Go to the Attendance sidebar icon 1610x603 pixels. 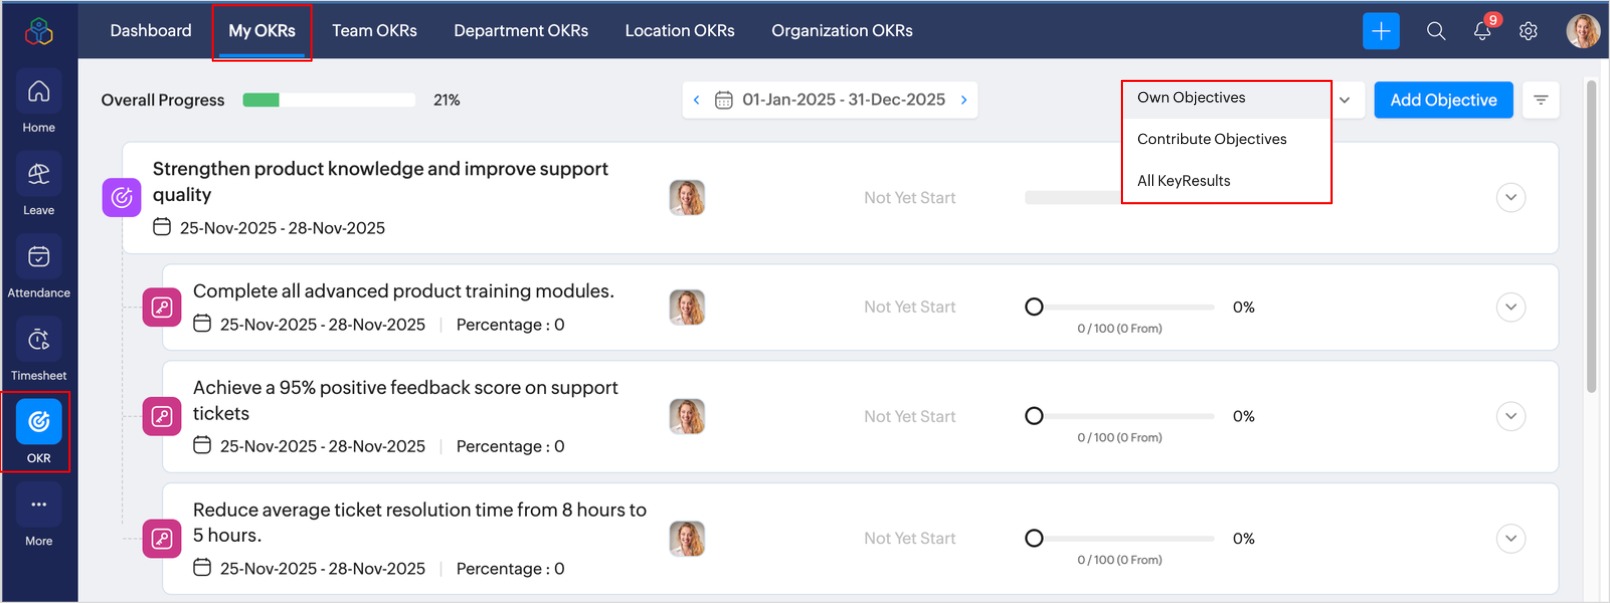pos(39,258)
